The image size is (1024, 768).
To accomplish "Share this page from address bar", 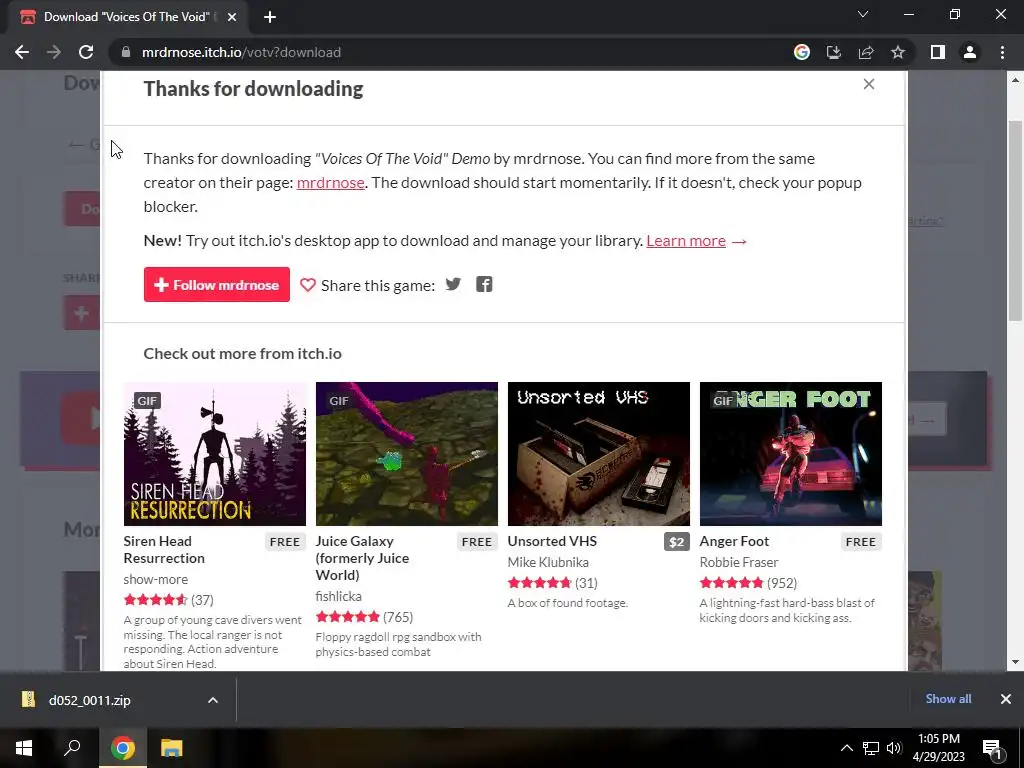I will pos(866,52).
